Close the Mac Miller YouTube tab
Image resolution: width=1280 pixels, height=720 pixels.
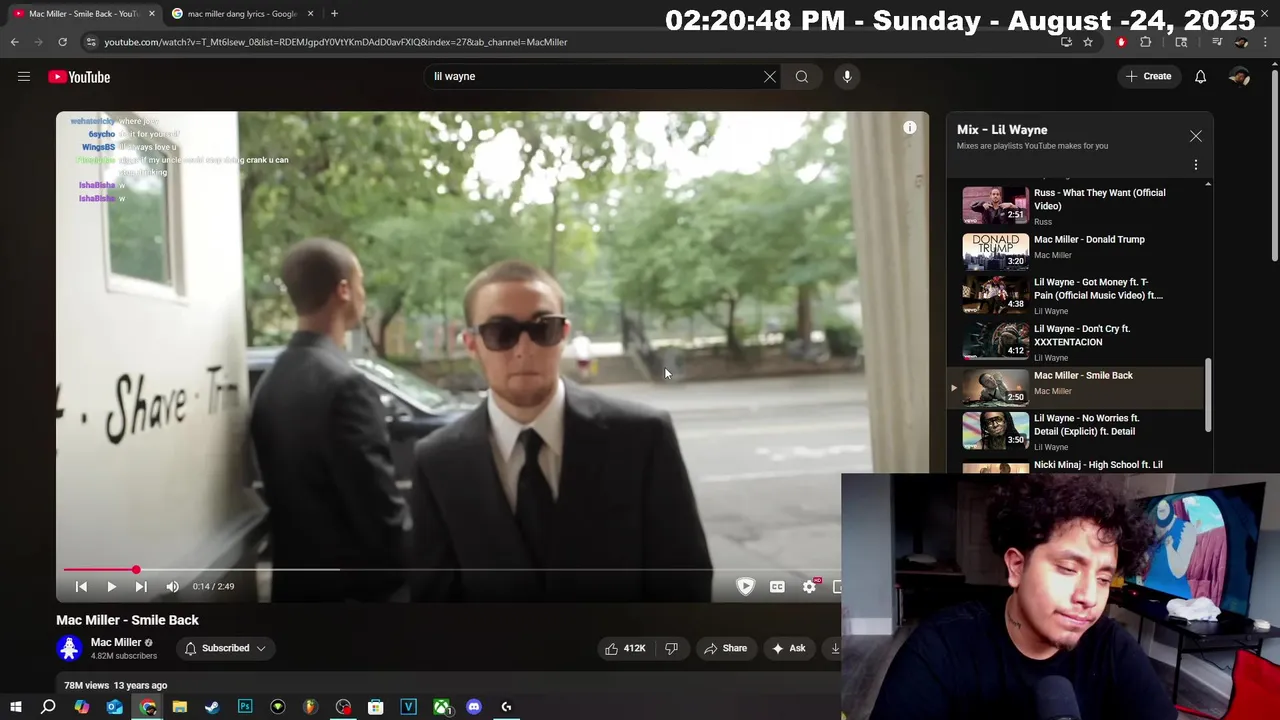(x=152, y=14)
